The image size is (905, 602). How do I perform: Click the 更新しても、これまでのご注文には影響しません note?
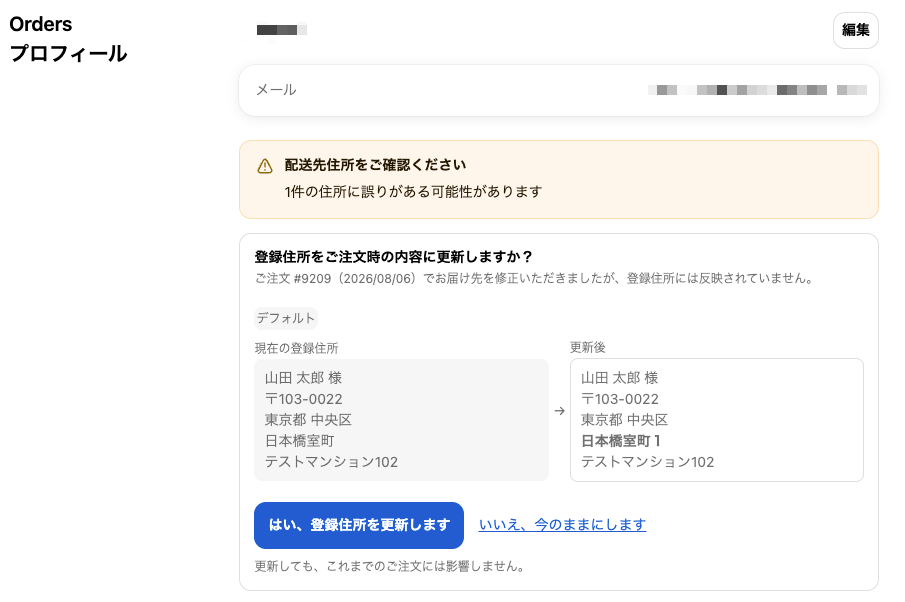tap(390, 566)
